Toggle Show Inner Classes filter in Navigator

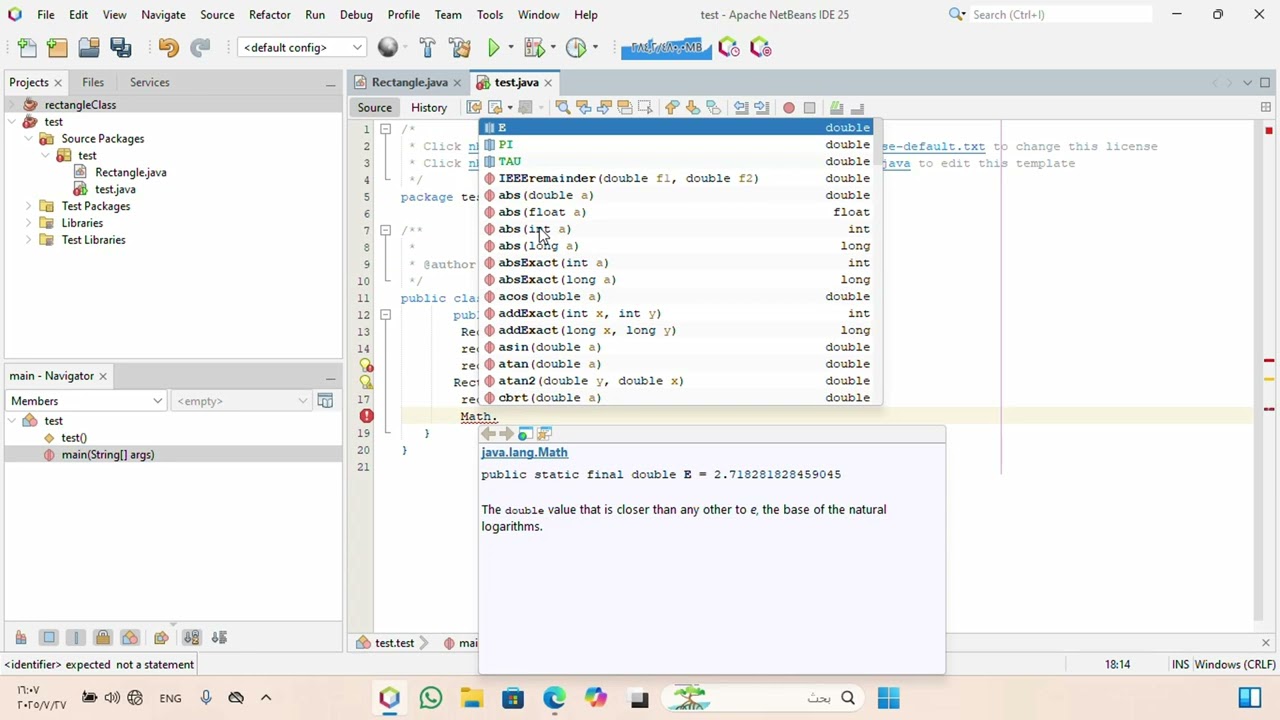(130, 638)
